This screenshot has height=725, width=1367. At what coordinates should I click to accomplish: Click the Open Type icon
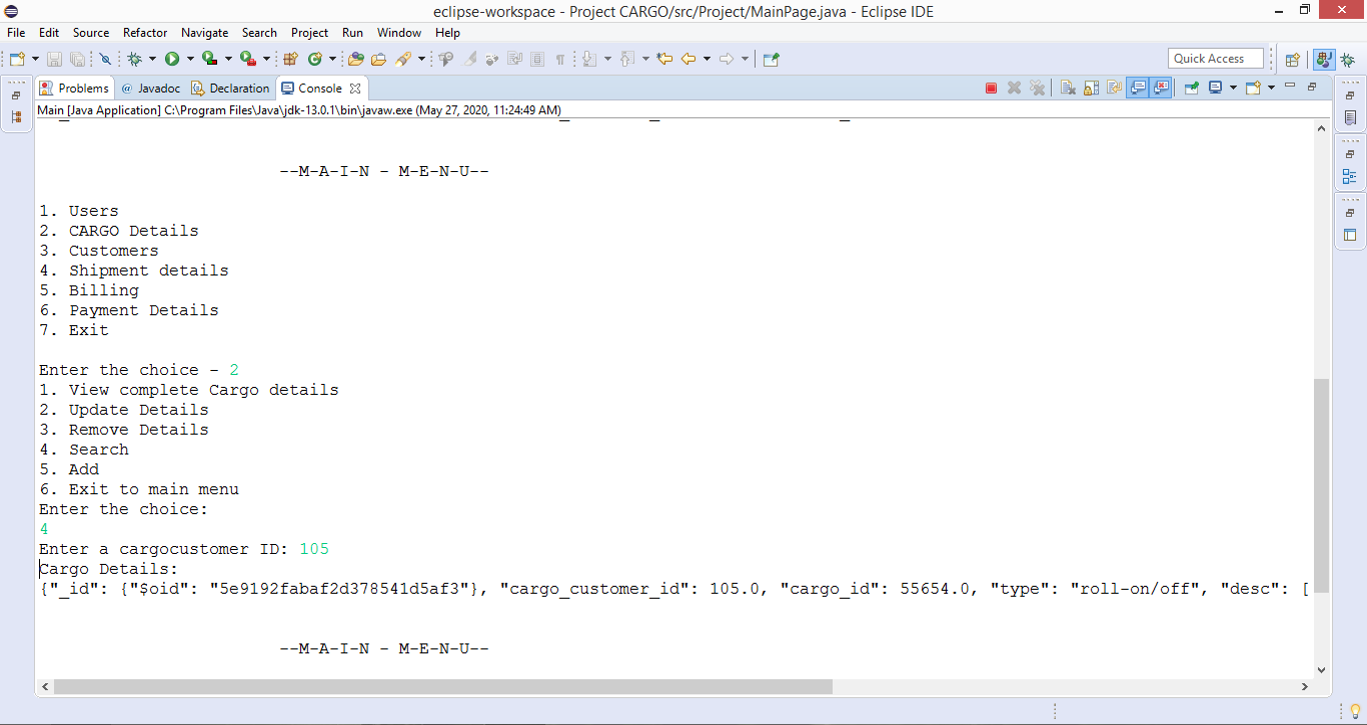pos(355,59)
